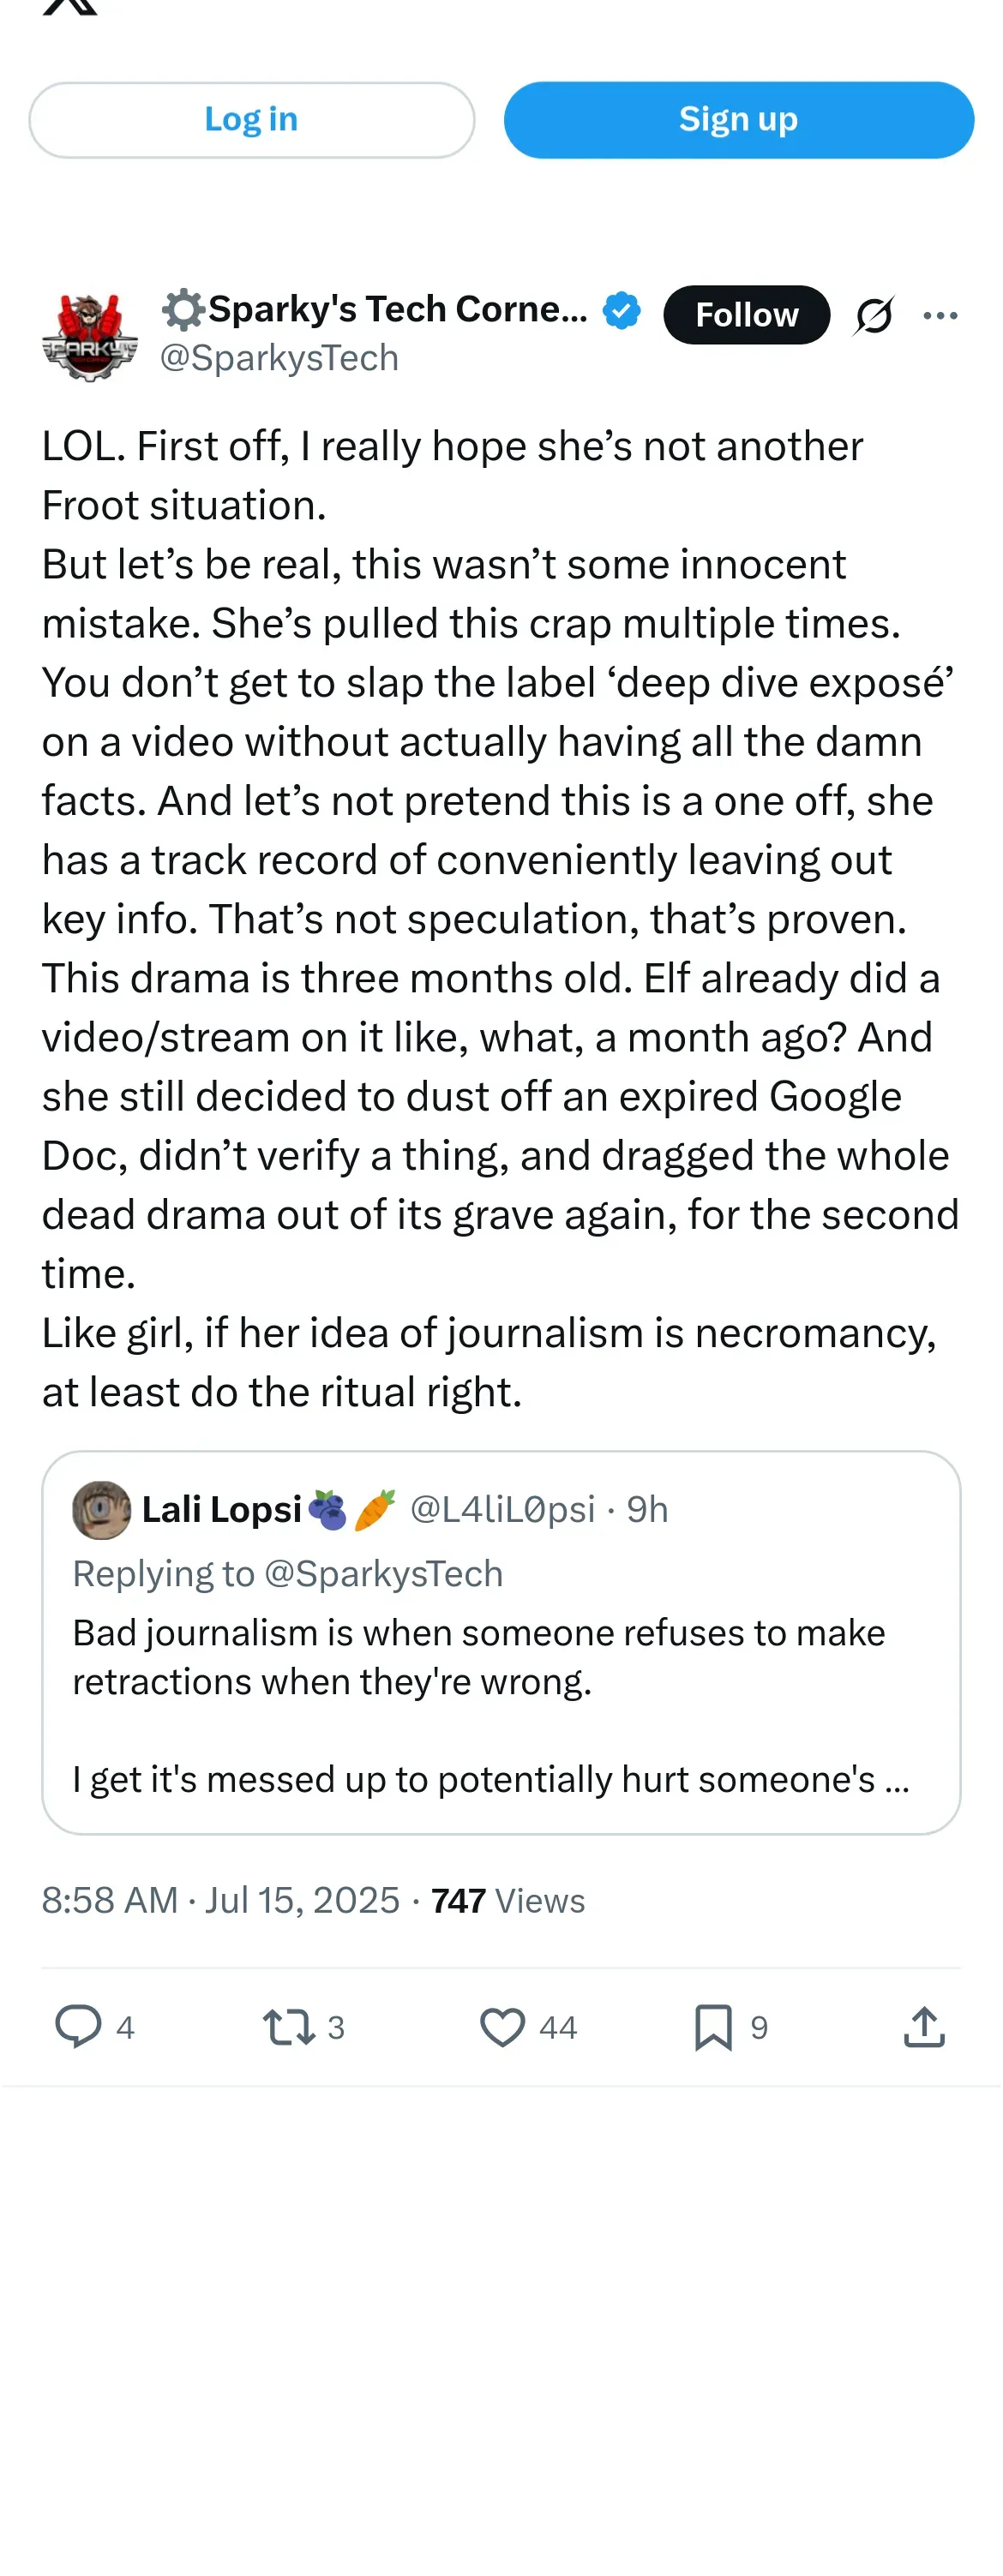View the 747 Views count
The width and height of the screenshot is (1003, 2576).
[508, 1899]
